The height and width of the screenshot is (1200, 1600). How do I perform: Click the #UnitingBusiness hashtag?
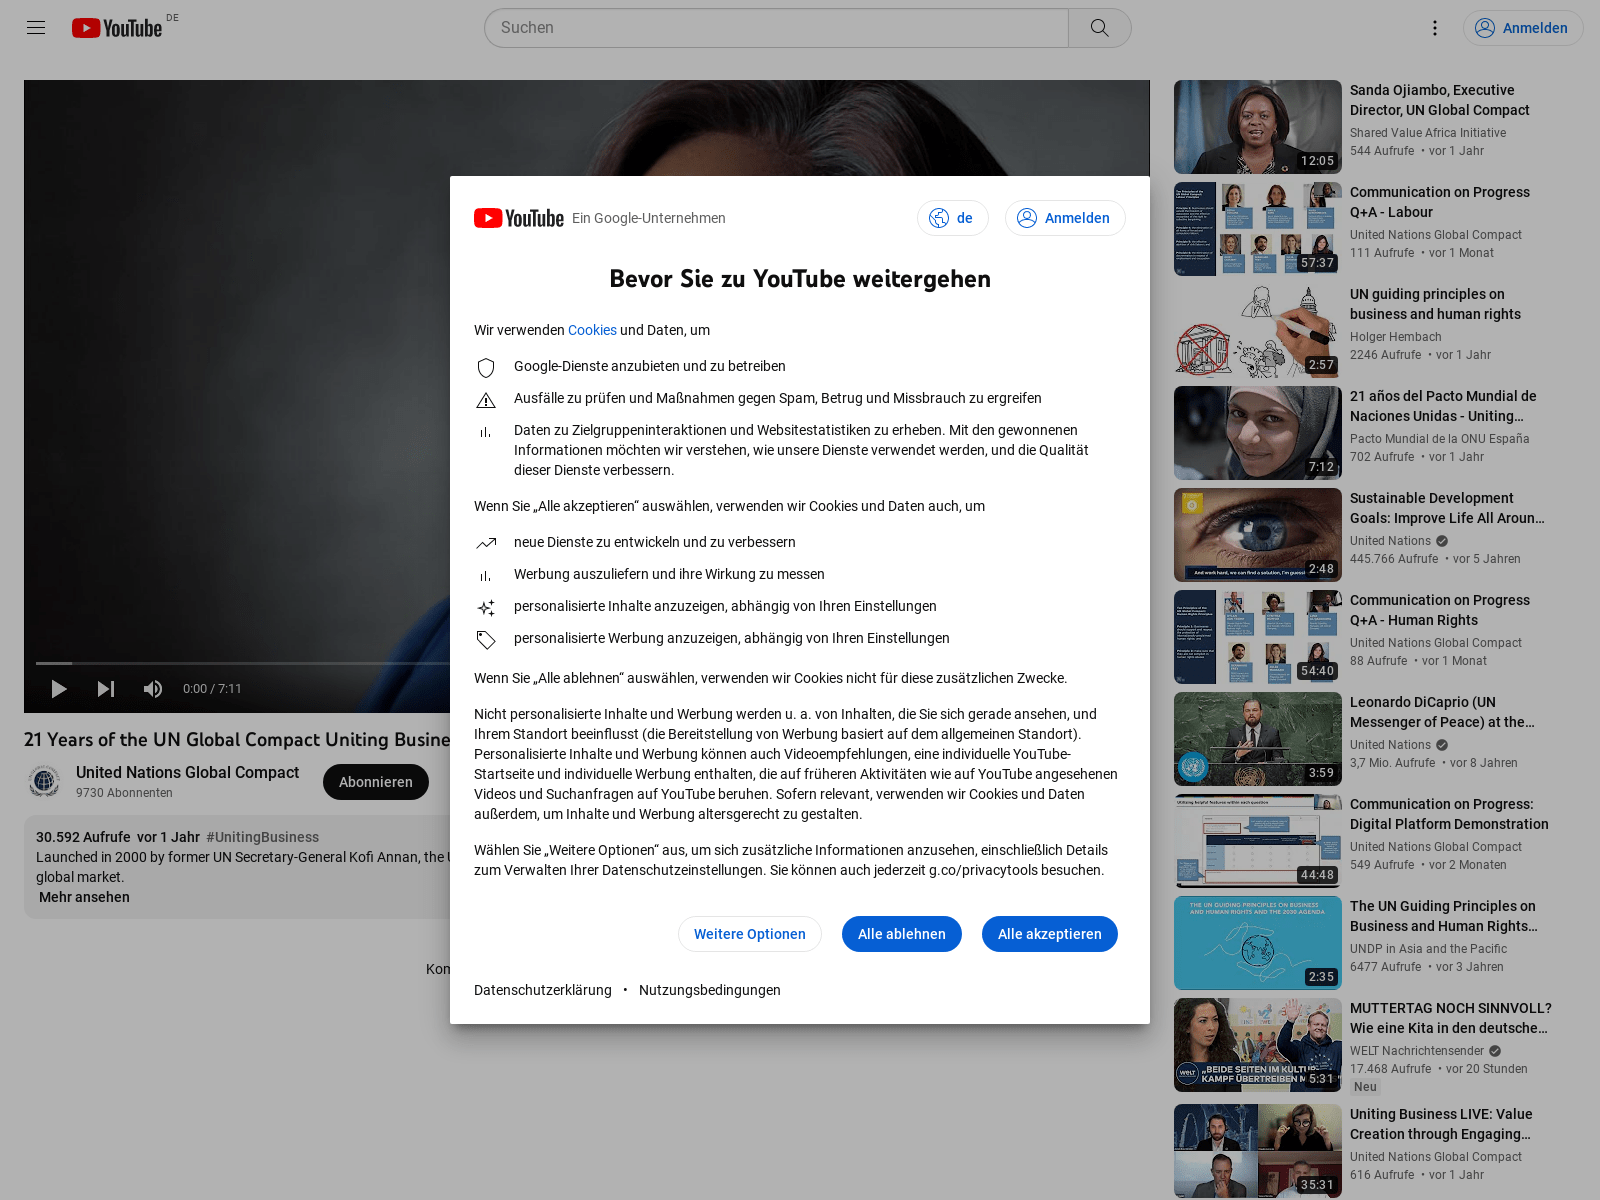click(262, 837)
